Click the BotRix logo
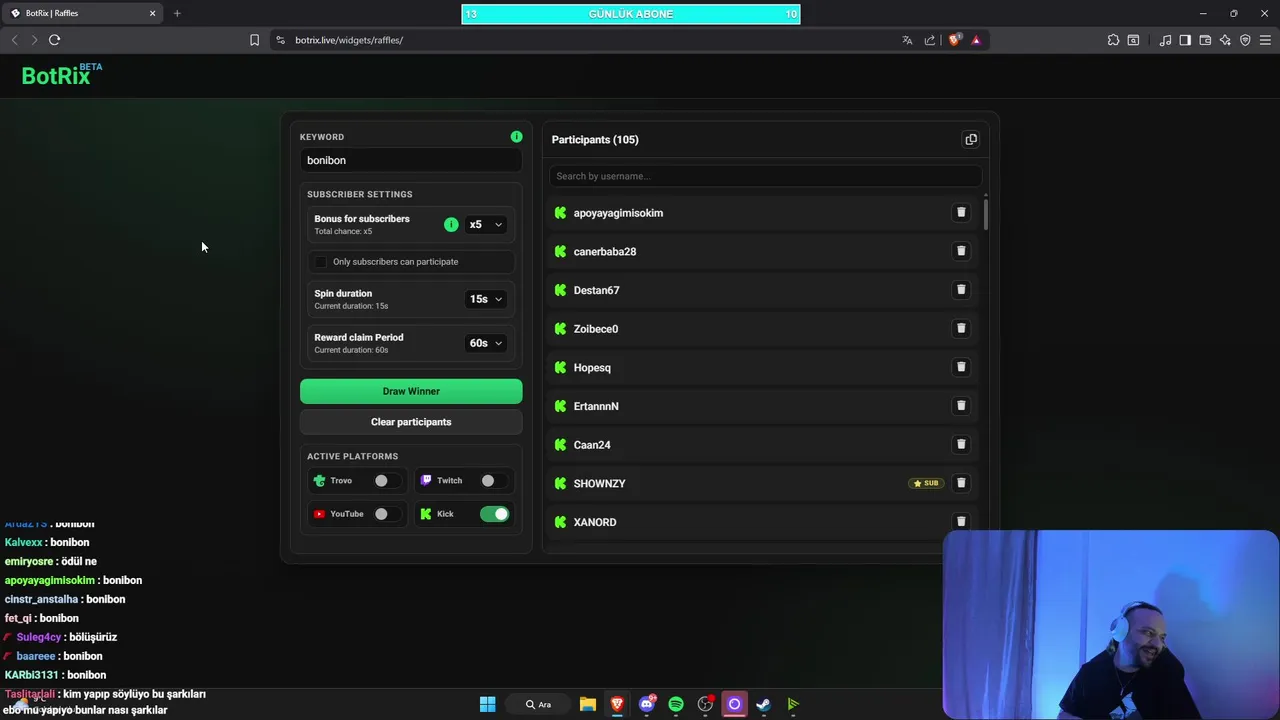This screenshot has width=1280, height=720. (x=61, y=75)
